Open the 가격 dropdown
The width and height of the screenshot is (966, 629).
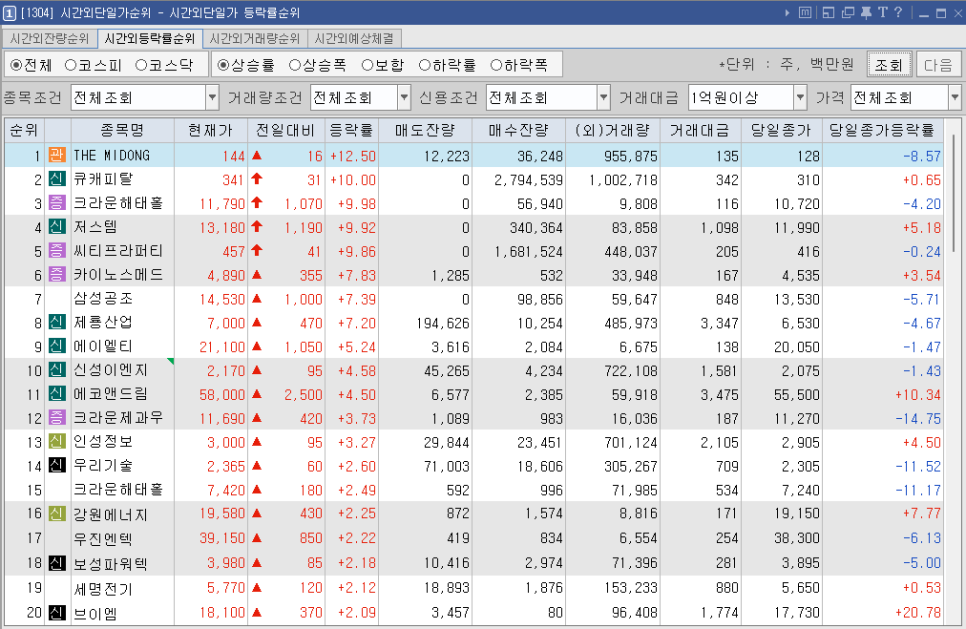click(955, 97)
